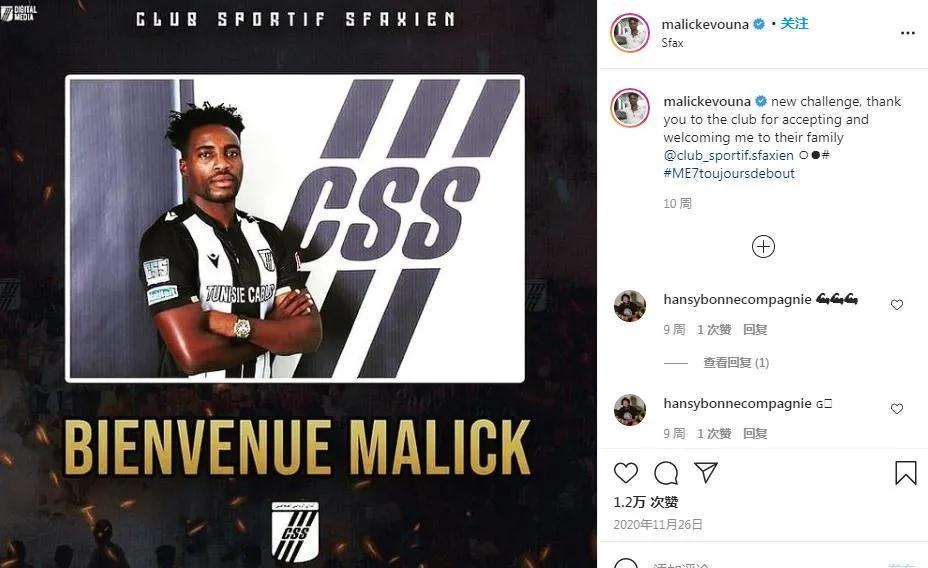
Task: Open the malickevouna profile picture in the header
Action: (x=630, y=33)
